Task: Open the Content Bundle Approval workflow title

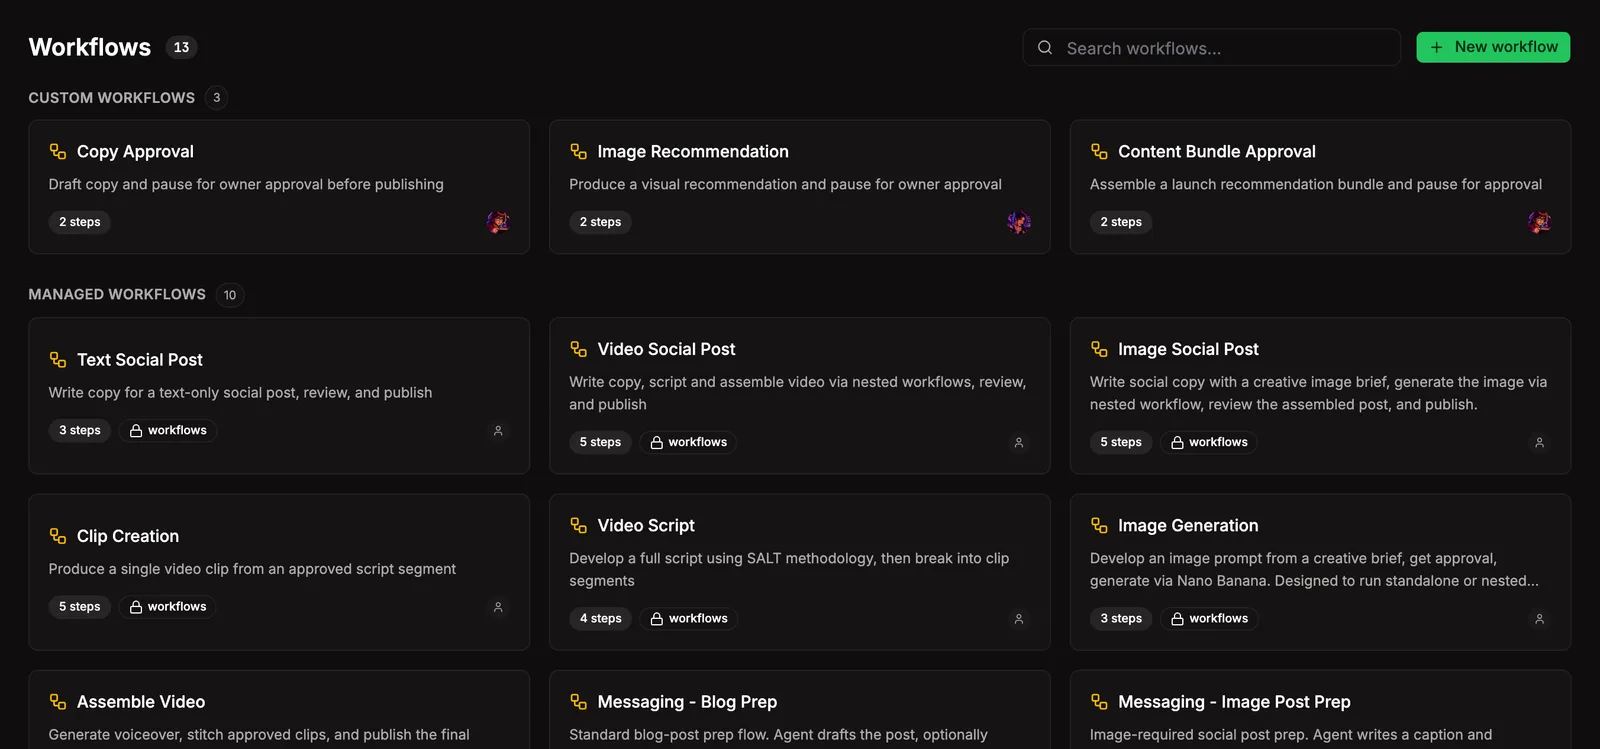Action: click(1217, 152)
